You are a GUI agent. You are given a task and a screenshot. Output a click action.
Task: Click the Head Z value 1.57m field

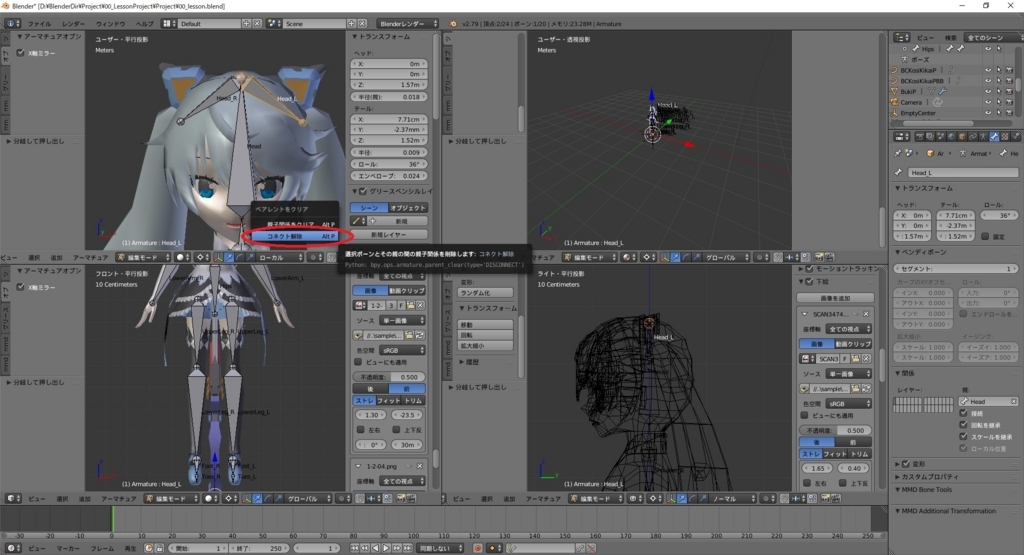(x=389, y=85)
